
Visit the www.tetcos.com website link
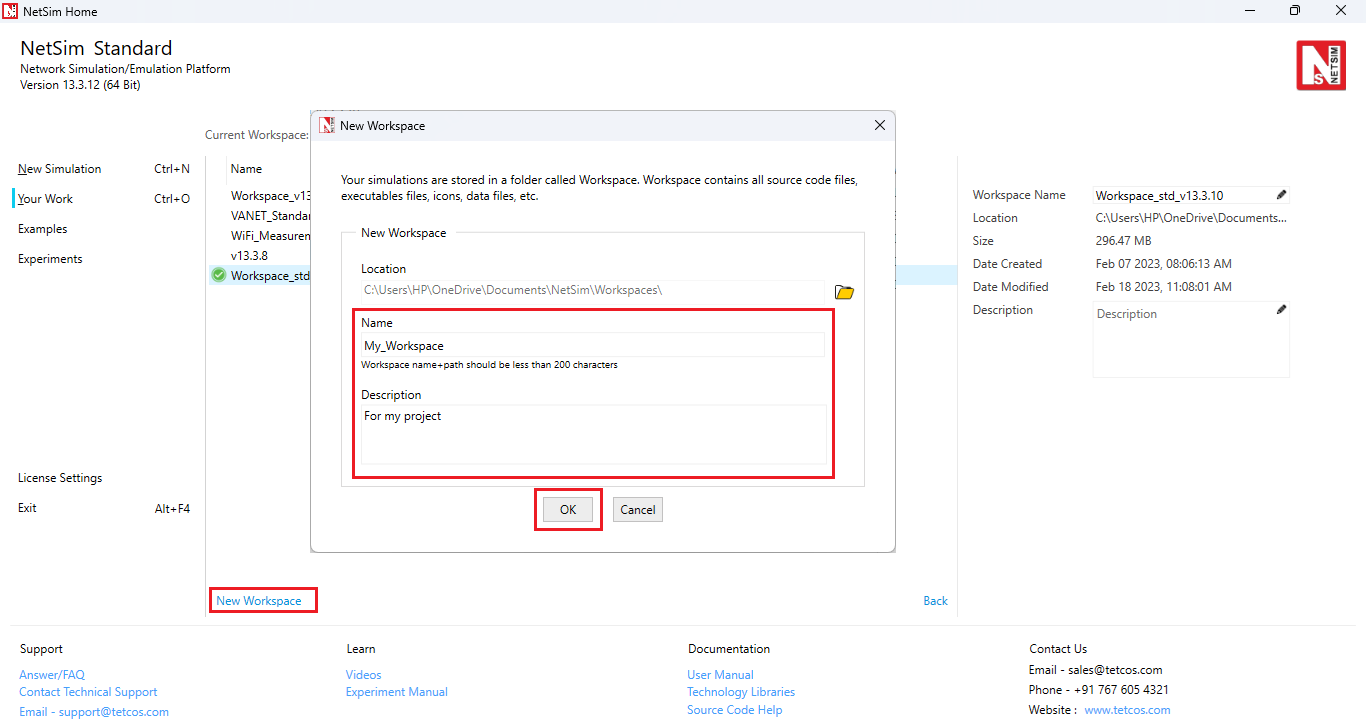click(1127, 710)
